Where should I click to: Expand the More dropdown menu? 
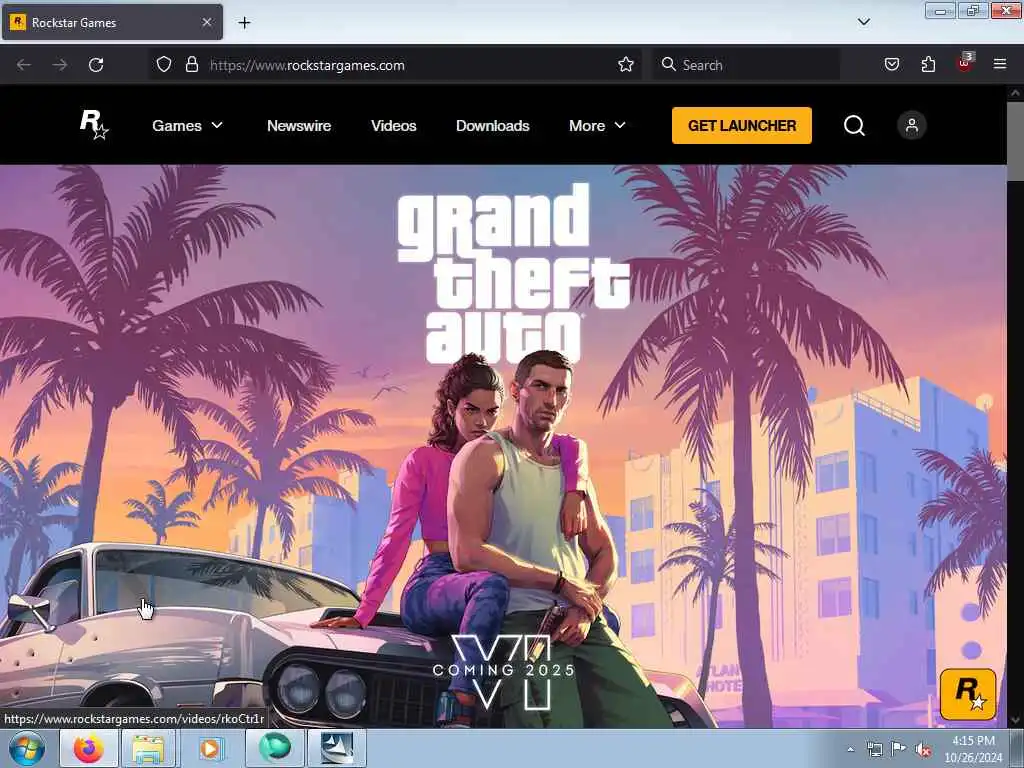(x=597, y=125)
